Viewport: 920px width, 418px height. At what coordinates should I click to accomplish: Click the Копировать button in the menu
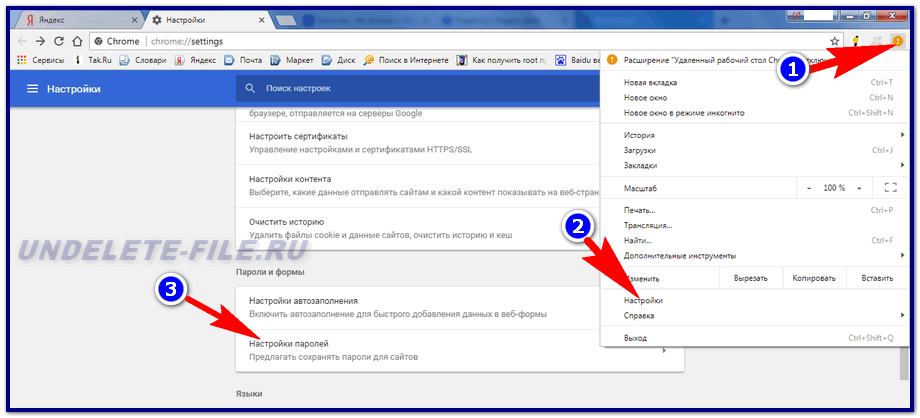coord(813,277)
